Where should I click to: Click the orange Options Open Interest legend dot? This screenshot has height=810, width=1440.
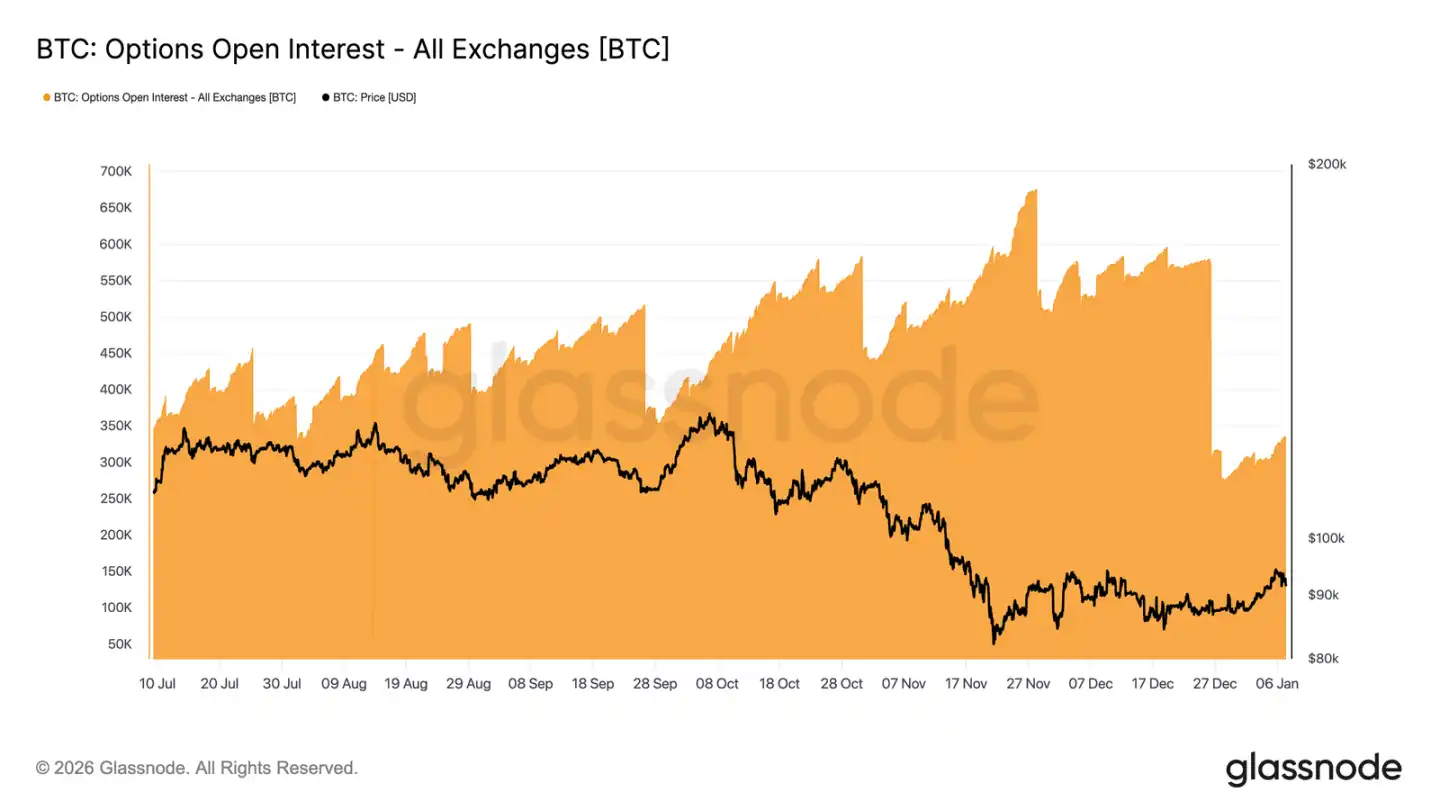tap(46, 98)
